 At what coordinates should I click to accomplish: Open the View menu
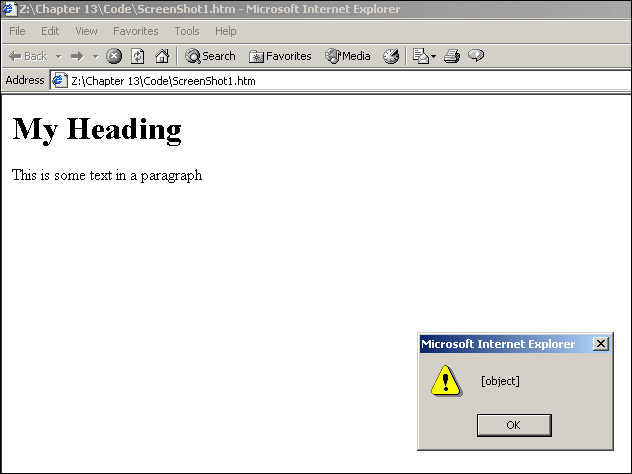pos(86,31)
